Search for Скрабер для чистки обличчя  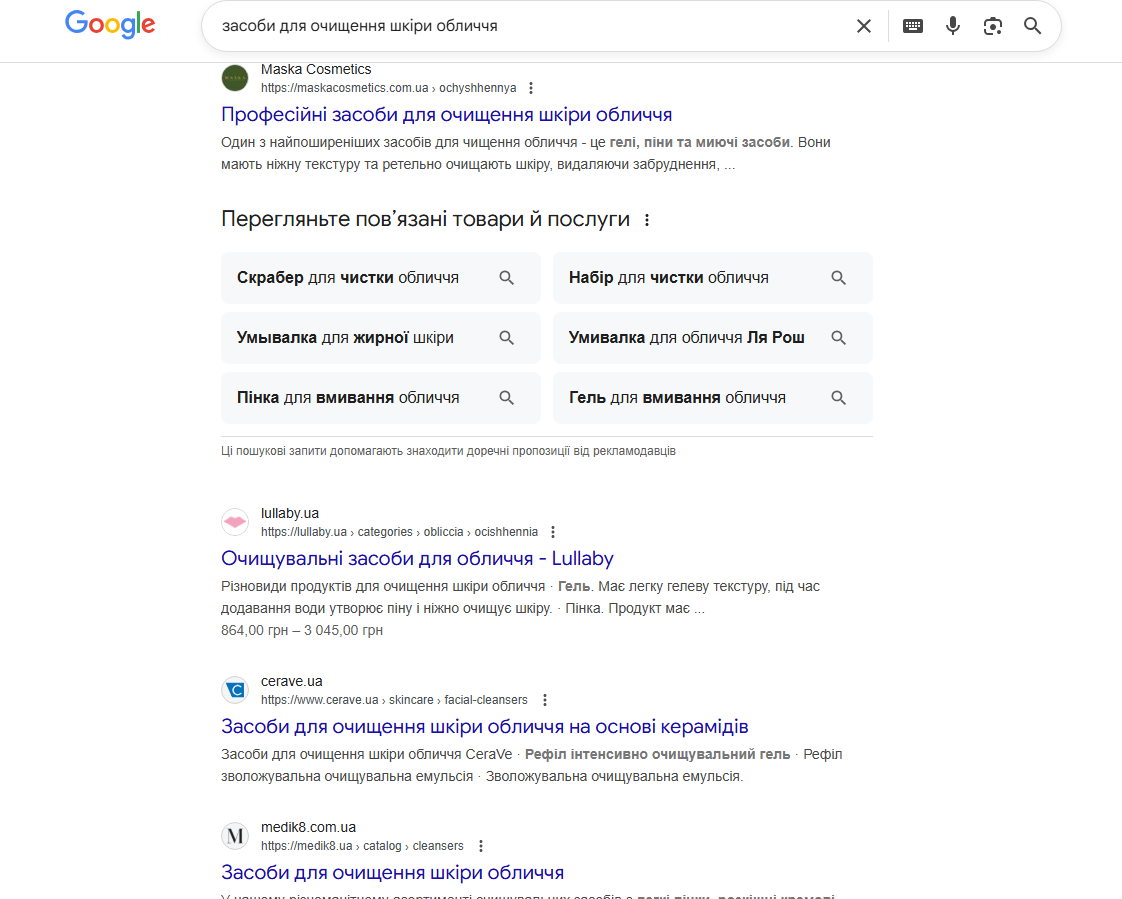coord(381,278)
